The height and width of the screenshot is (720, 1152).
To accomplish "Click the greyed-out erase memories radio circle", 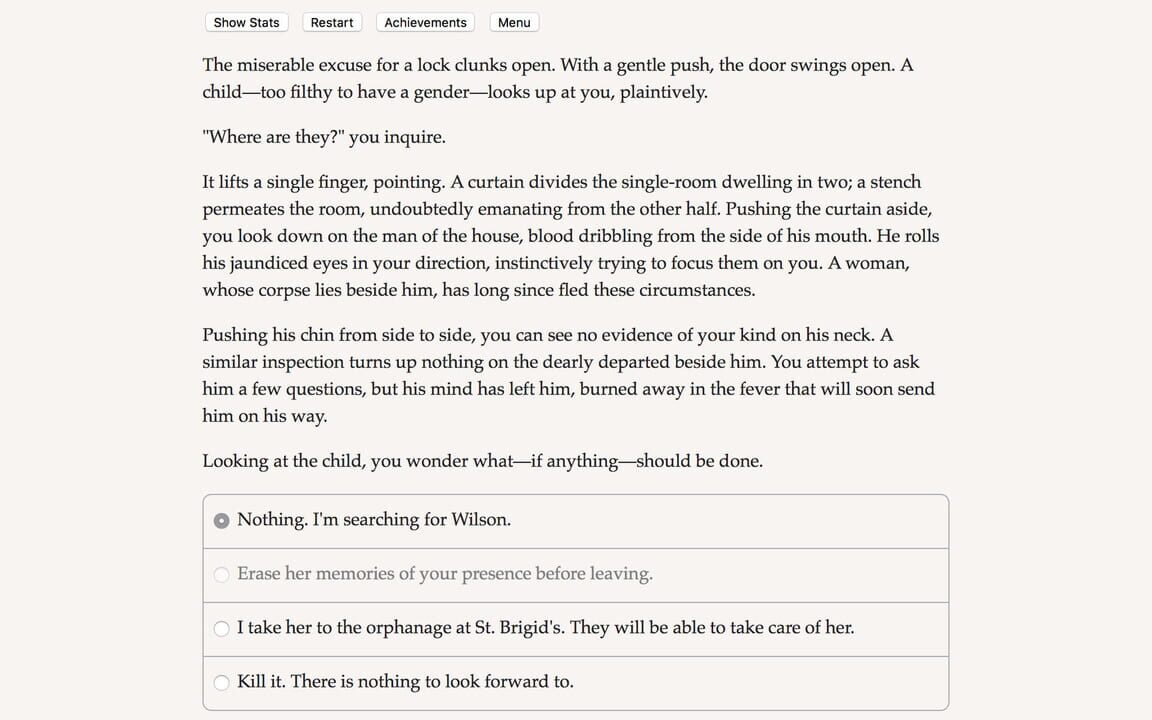I will click(x=221, y=575).
